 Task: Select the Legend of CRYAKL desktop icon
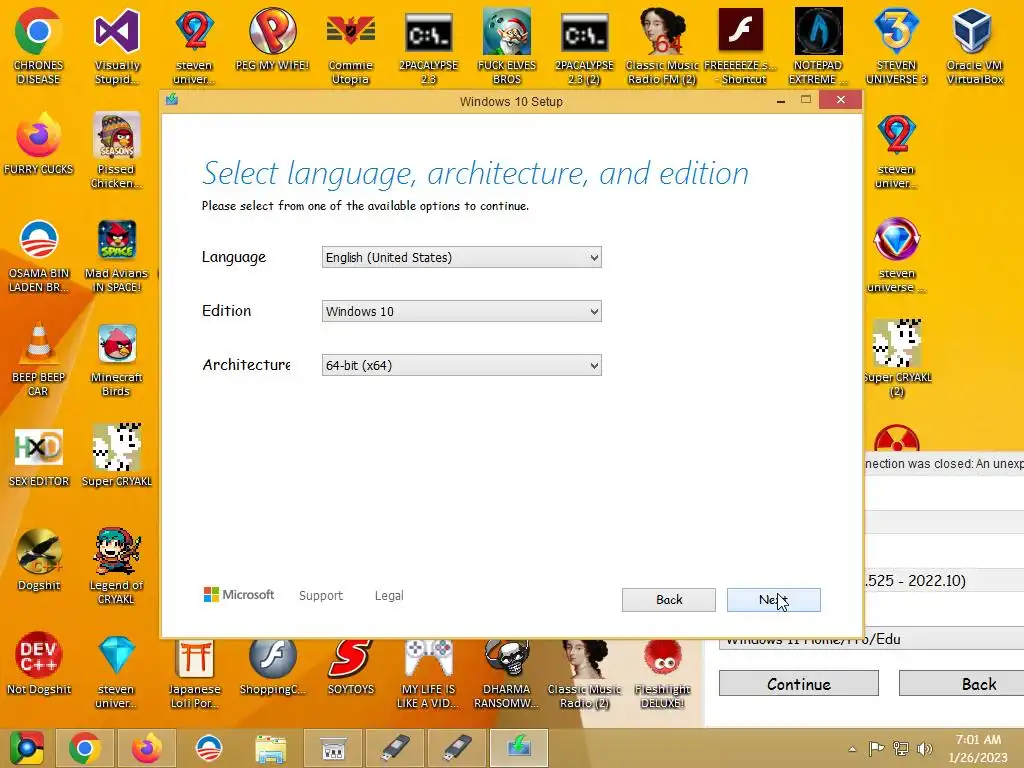pyautogui.click(x=117, y=566)
